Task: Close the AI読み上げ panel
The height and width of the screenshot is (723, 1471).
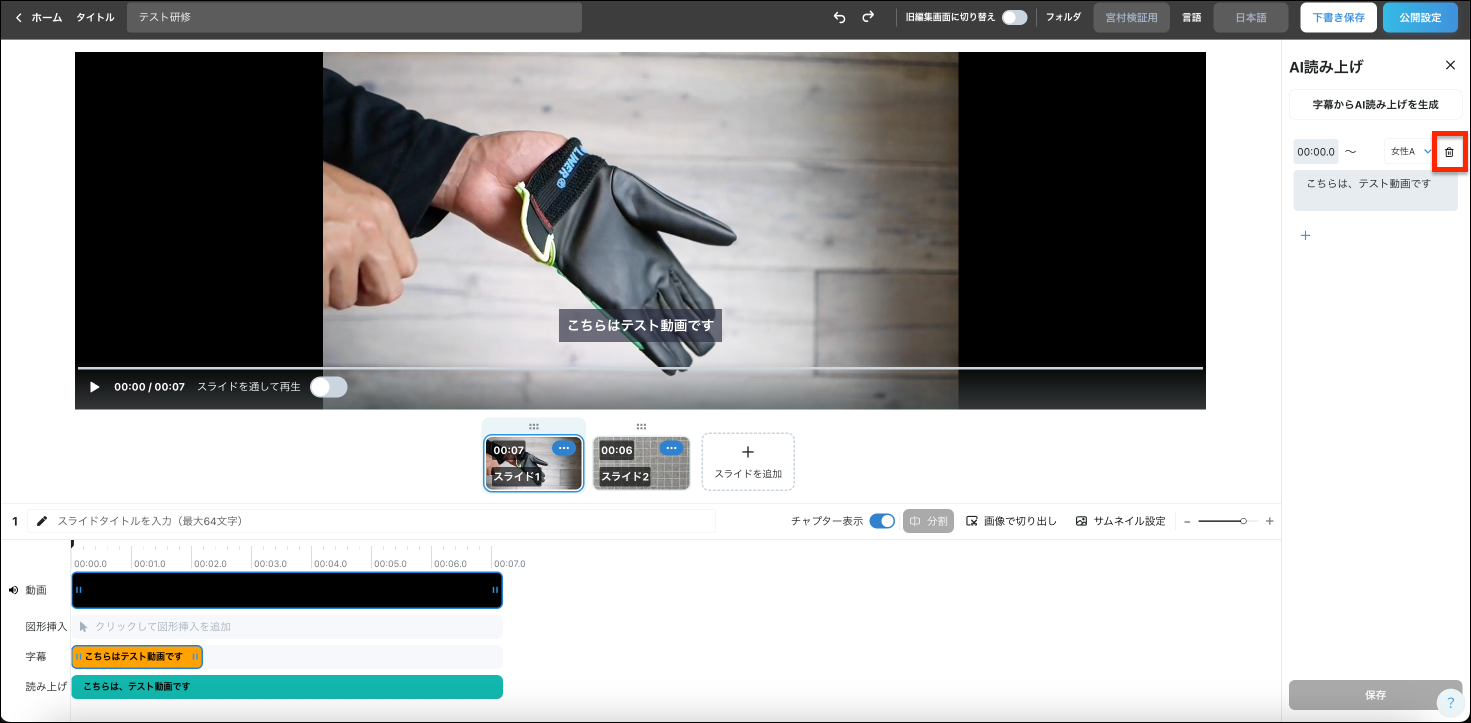Action: click(x=1450, y=65)
